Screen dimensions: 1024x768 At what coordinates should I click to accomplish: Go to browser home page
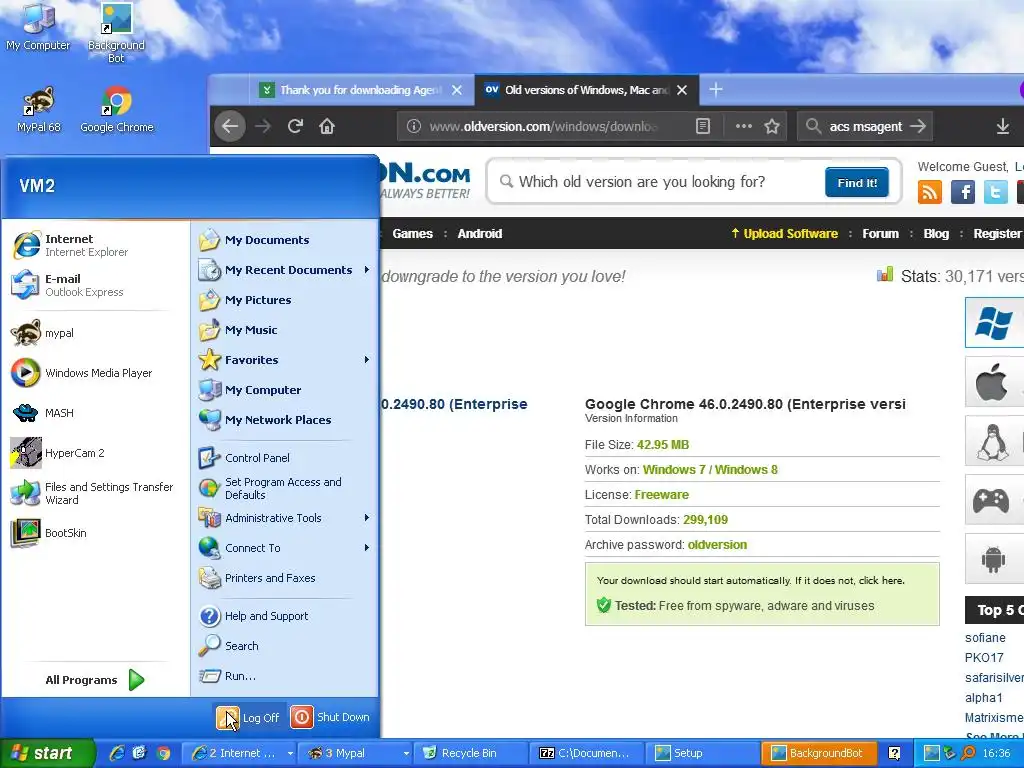327,126
